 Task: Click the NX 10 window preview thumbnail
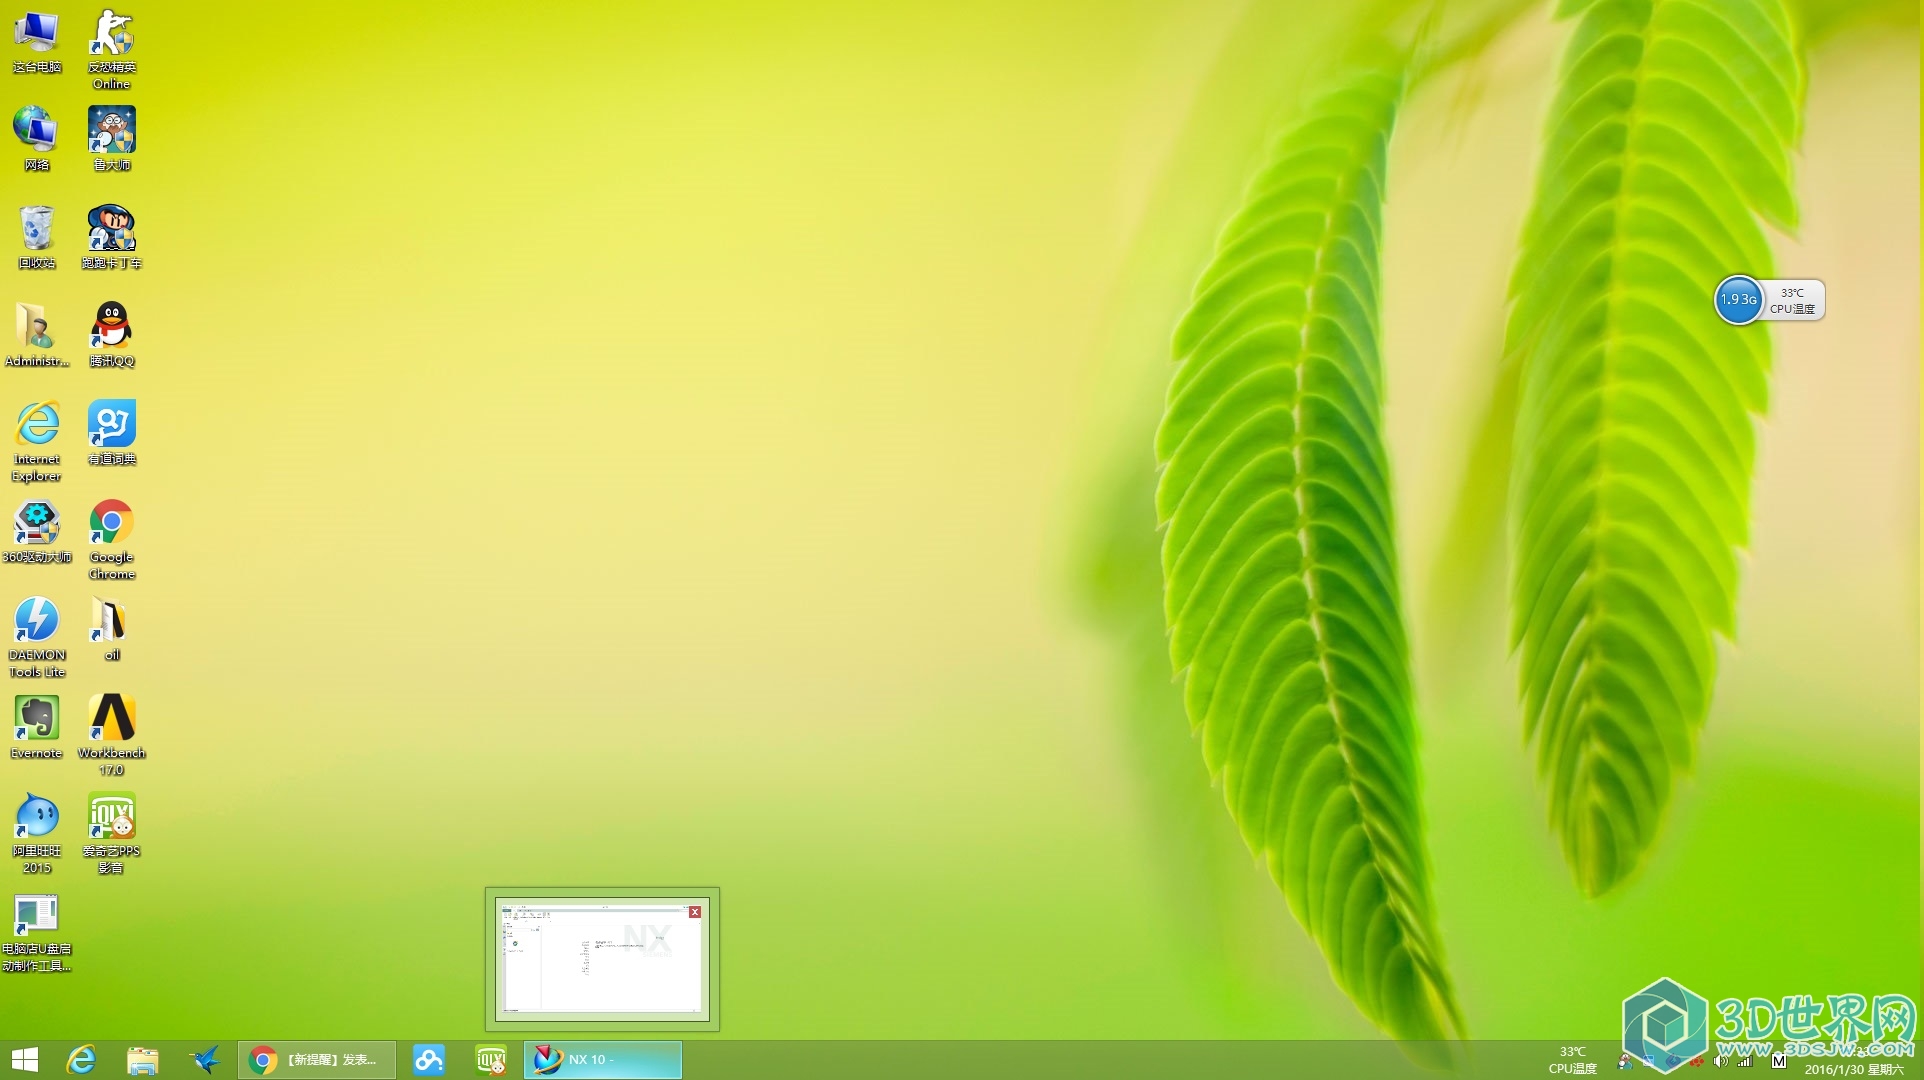pyautogui.click(x=602, y=959)
